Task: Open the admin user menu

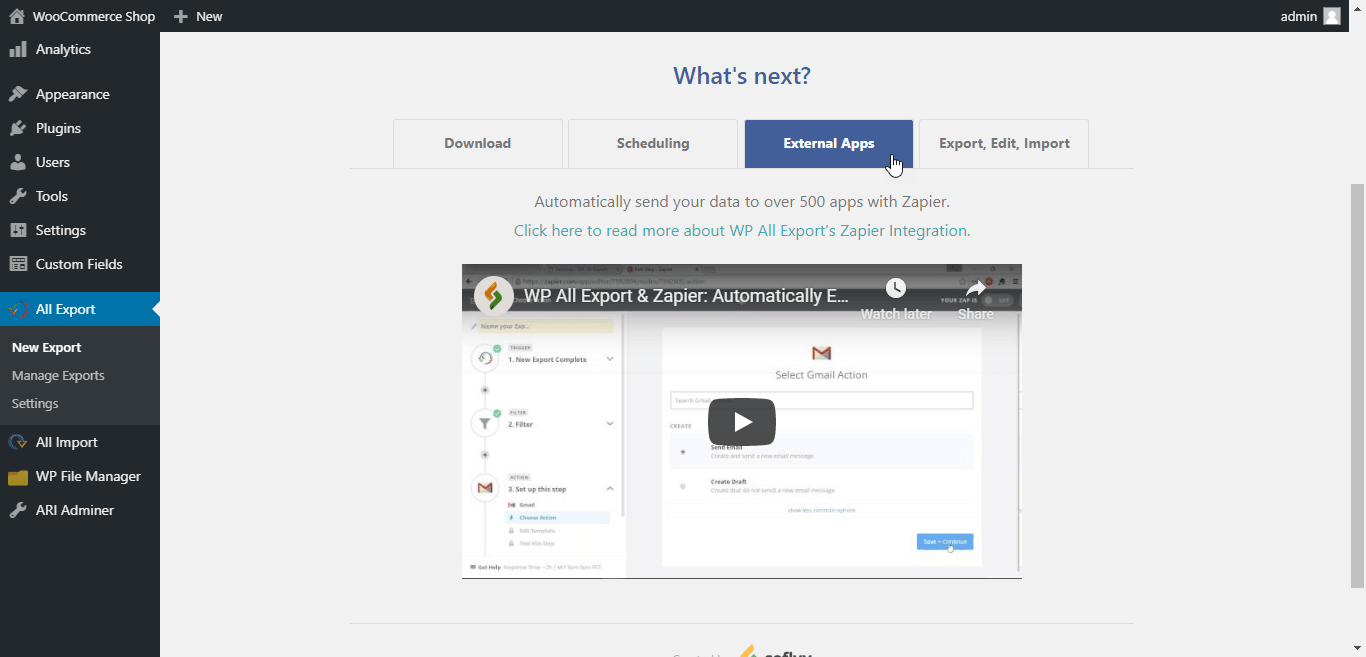Action: (1310, 16)
